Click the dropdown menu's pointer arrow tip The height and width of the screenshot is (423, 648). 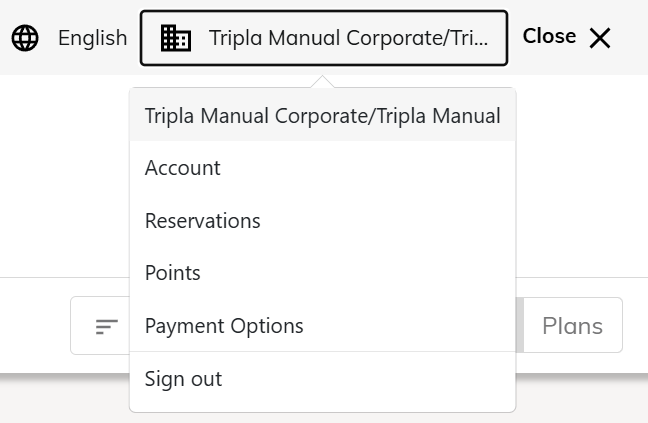323,80
